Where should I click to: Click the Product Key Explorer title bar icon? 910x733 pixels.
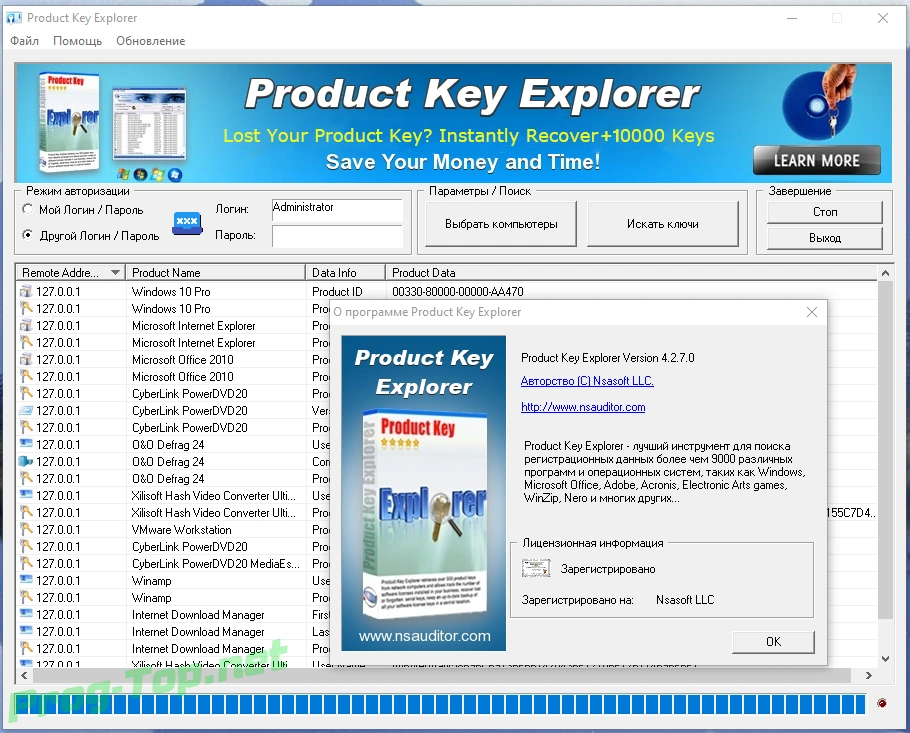click(14, 18)
